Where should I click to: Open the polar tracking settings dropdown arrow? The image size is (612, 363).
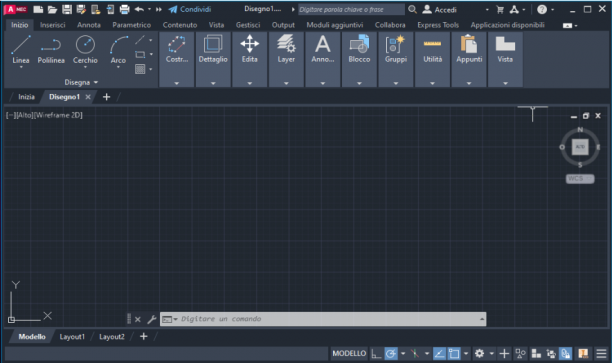pos(403,354)
